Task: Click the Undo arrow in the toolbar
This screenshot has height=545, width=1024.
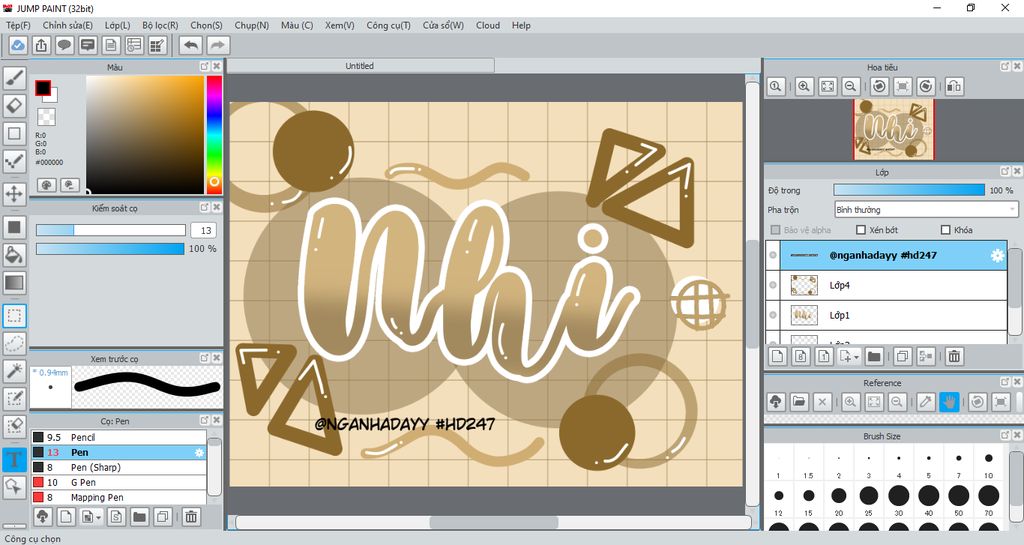Action: [x=191, y=45]
